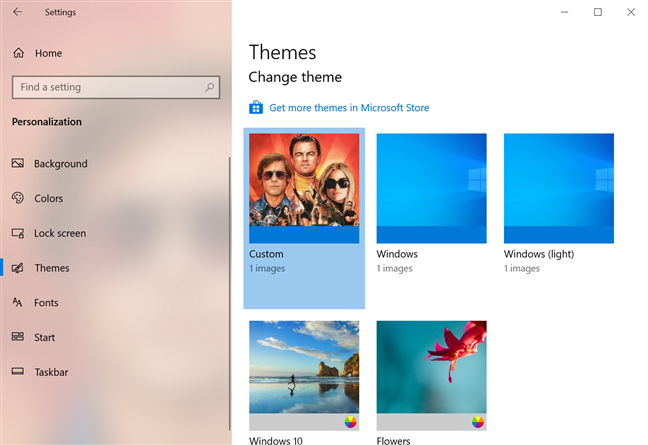Focus the Find a setting field

pyautogui.click(x=116, y=87)
